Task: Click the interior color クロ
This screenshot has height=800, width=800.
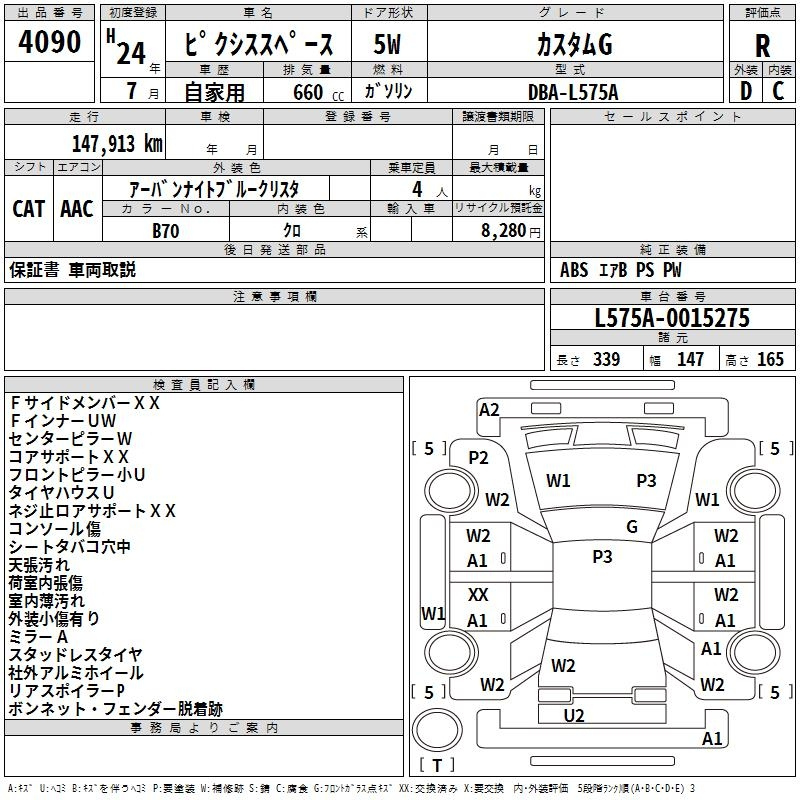Action: point(292,231)
